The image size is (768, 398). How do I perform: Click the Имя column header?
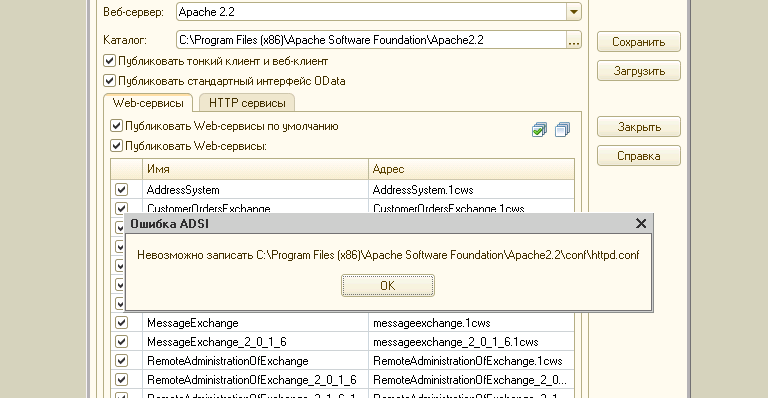255,169
